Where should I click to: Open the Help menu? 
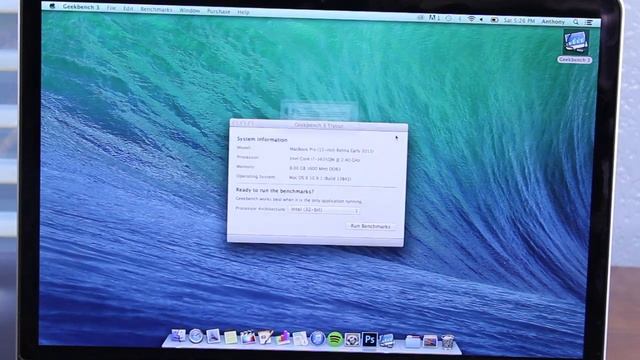(243, 12)
